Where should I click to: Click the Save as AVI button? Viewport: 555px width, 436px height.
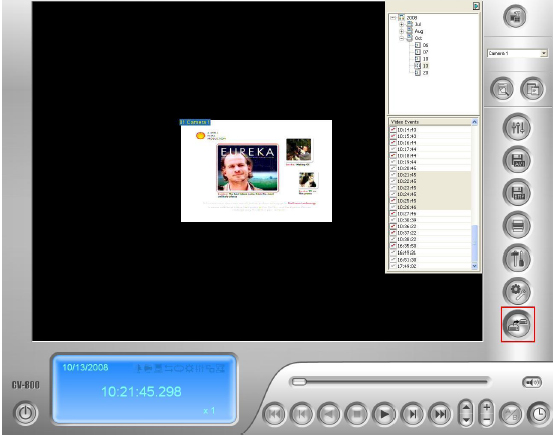517,160
